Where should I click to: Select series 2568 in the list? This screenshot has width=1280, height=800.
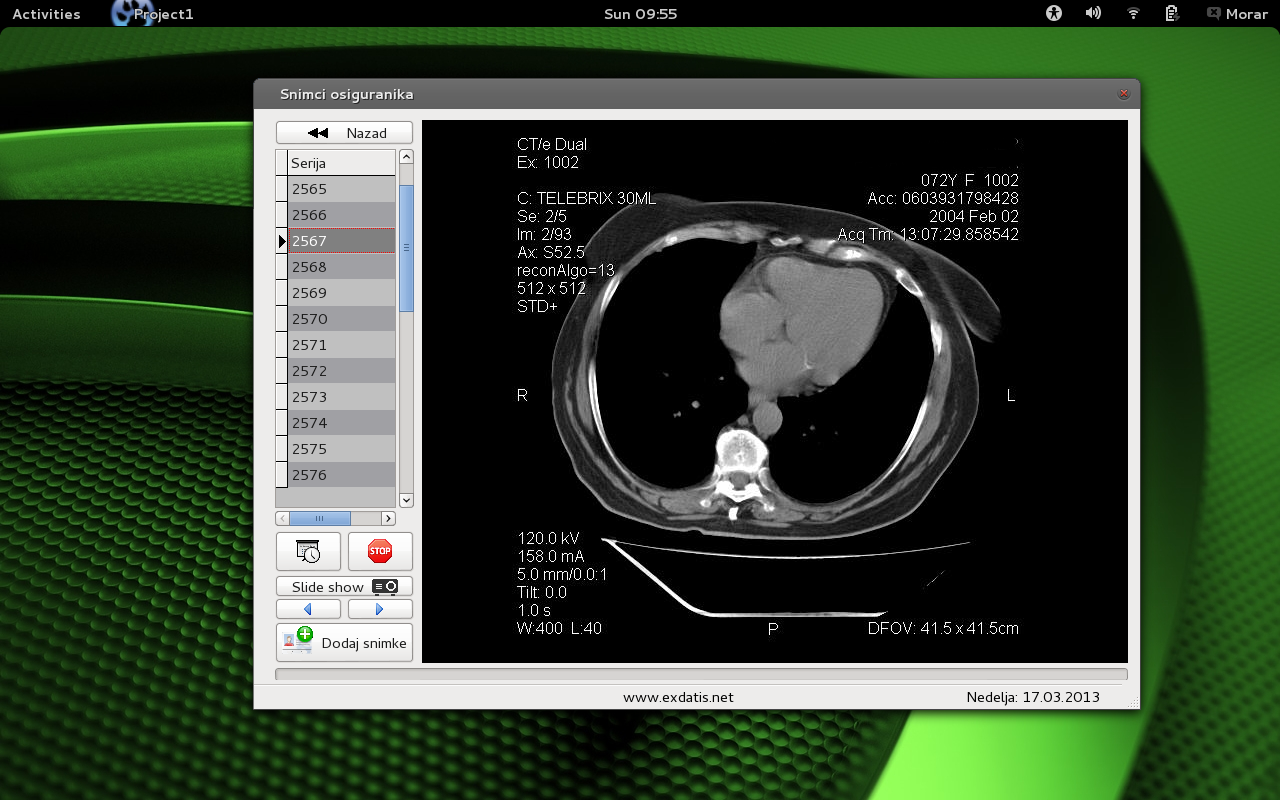[342, 267]
